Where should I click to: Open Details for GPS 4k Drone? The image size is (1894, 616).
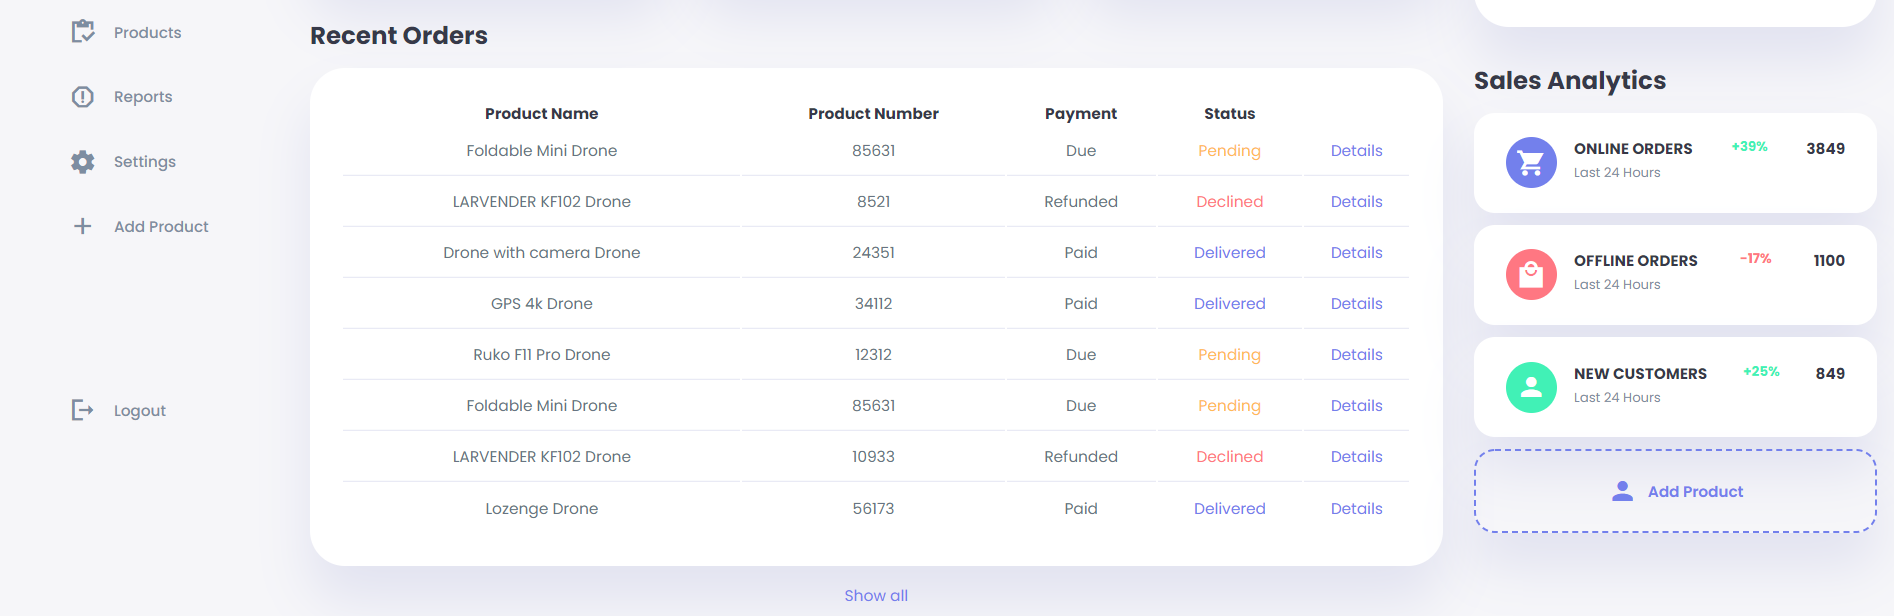pyautogui.click(x=1356, y=304)
